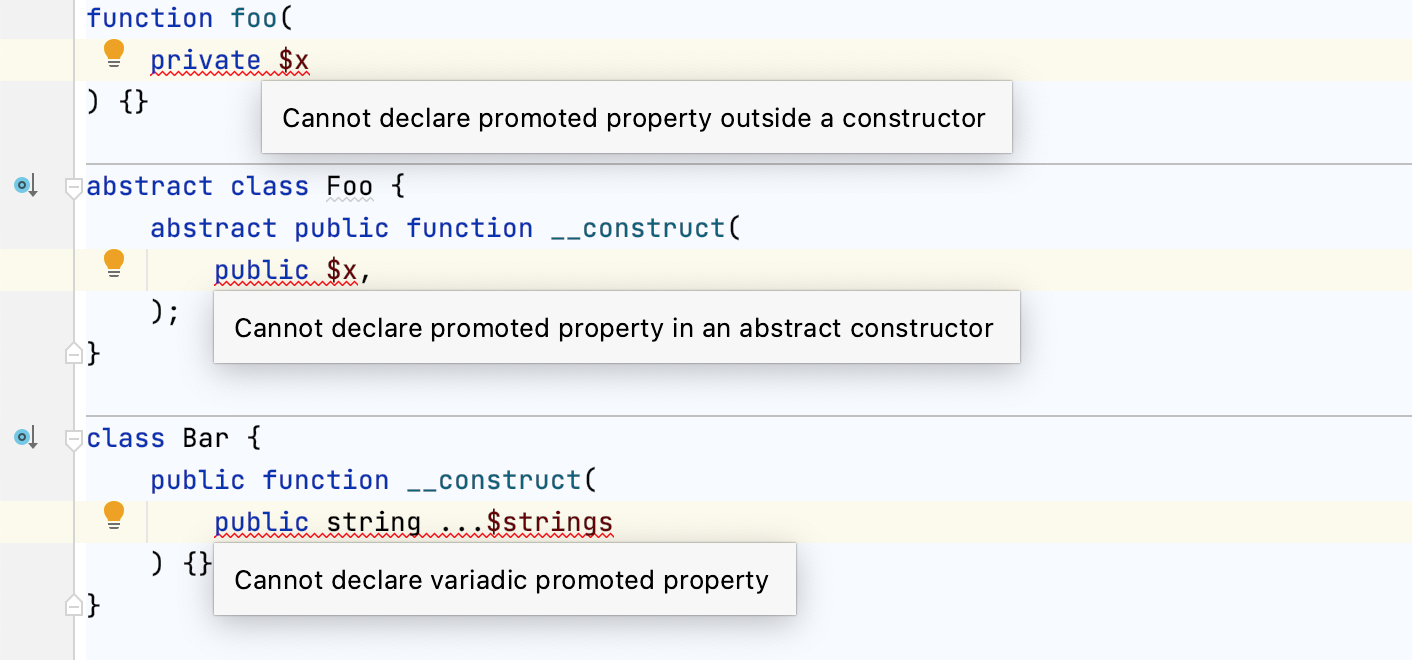Click tooltip "Cannot declare promoted property outside a constructor"
This screenshot has width=1412, height=660.
point(636,117)
